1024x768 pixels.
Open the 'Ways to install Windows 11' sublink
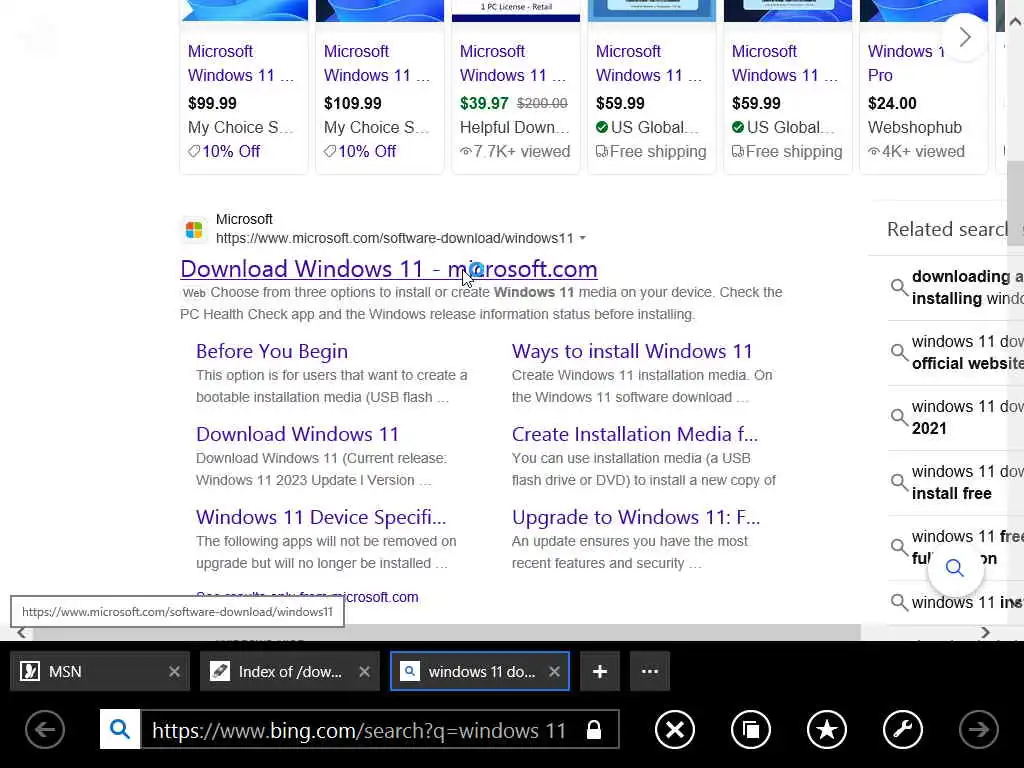click(x=632, y=351)
